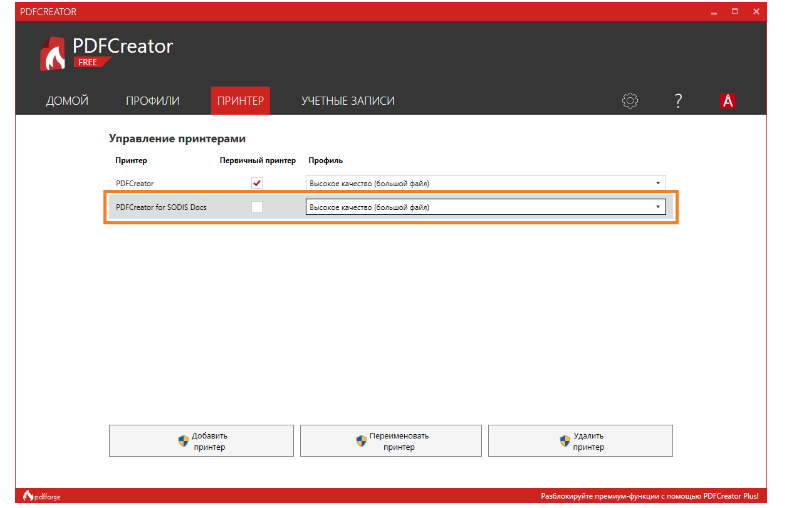Image resolution: width=793 pixels, height=508 pixels.
Task: Open profile dropdown for PDFCreator printer
Action: [x=486, y=183]
